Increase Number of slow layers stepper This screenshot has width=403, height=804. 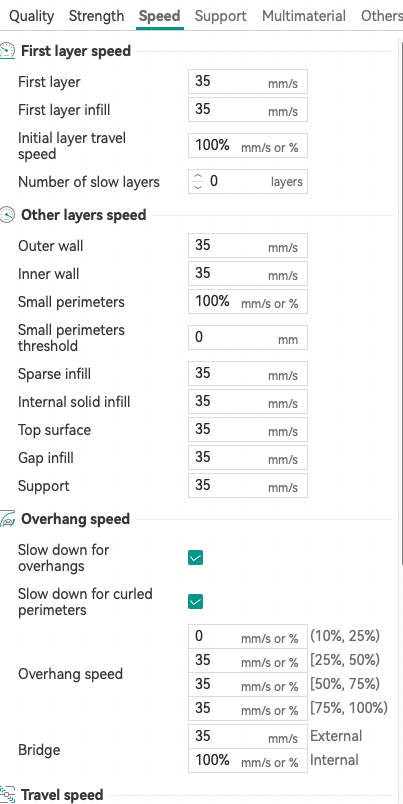pyautogui.click(x=198, y=176)
